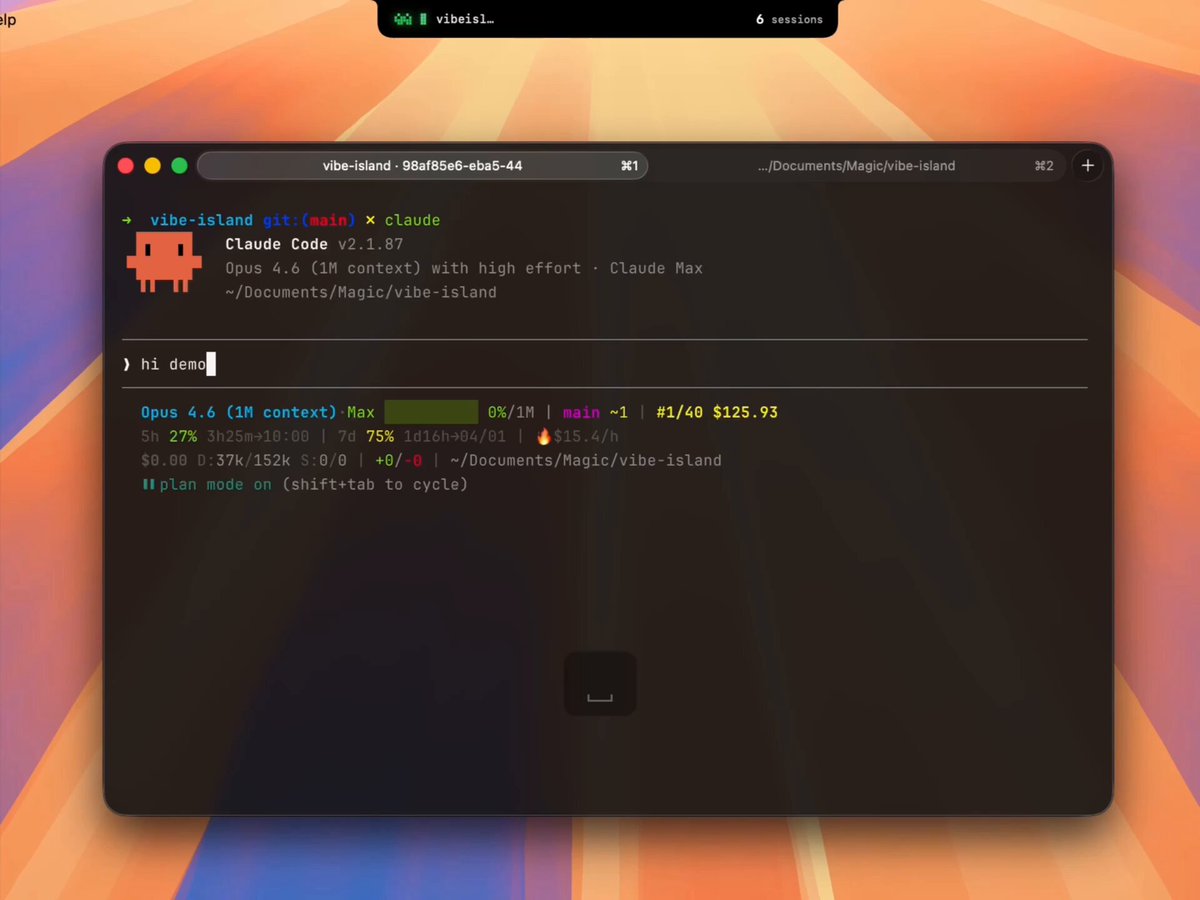Click the '$125.93' cost value

pos(745,412)
